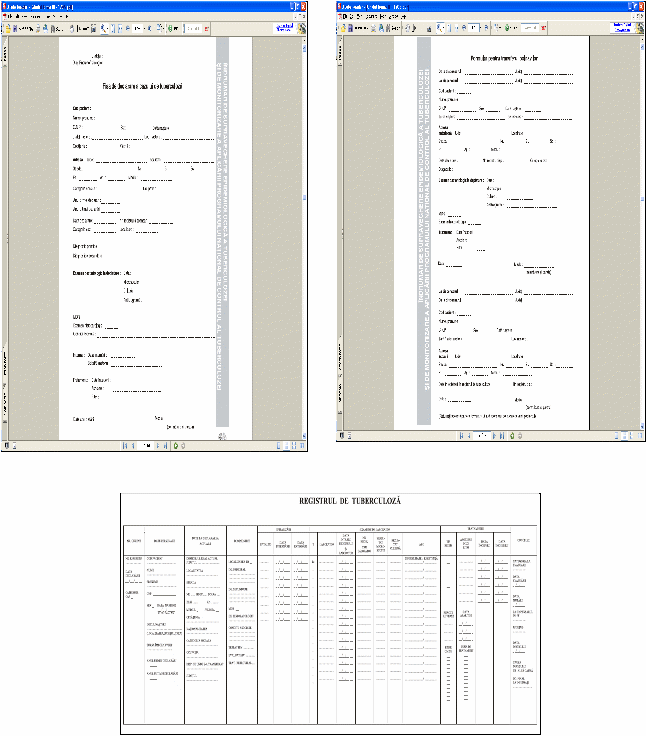First page arrow in left window status bar
The width and height of the screenshot is (646, 736).
point(125,445)
